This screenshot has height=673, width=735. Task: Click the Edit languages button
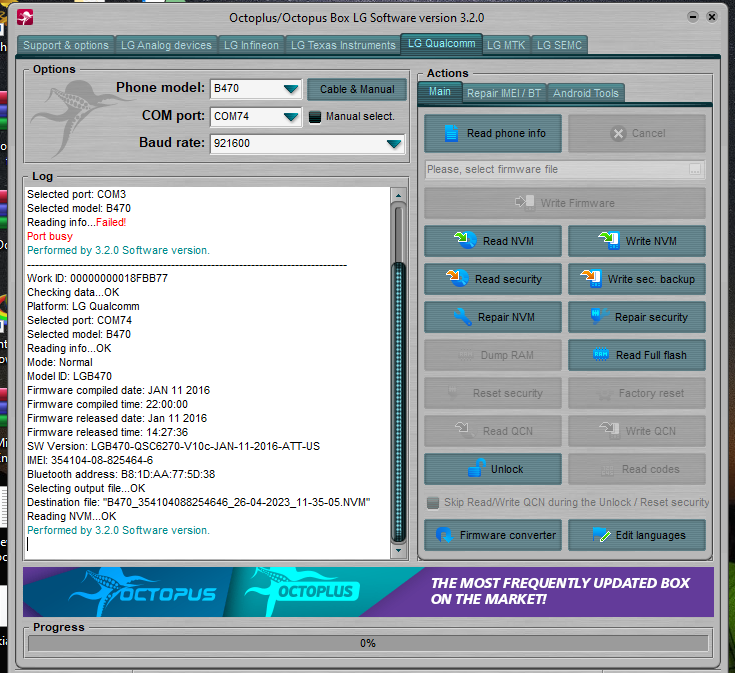[x=637, y=535]
